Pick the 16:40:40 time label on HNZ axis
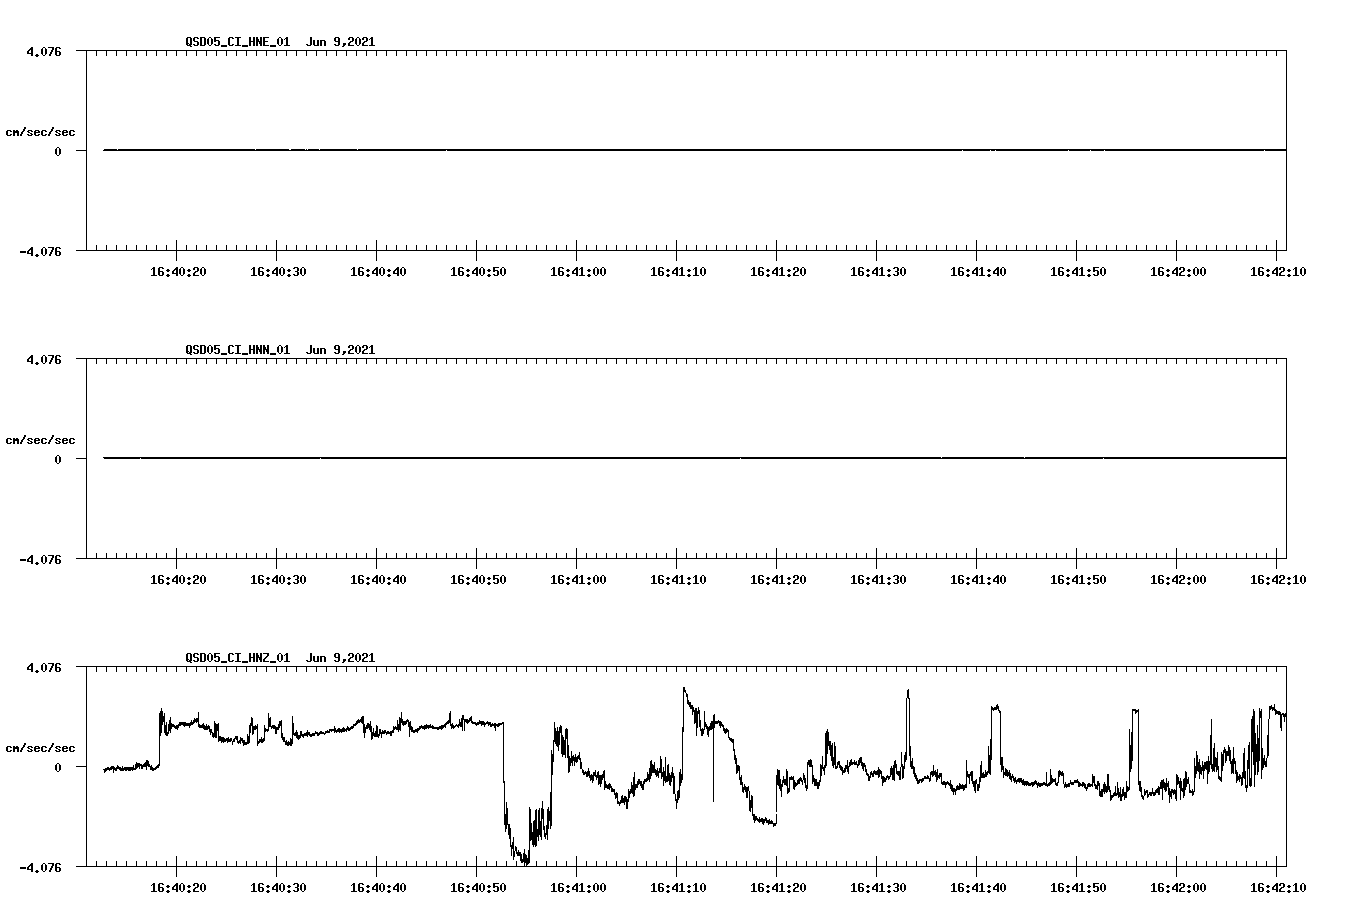1358x924 pixels. click(x=378, y=888)
